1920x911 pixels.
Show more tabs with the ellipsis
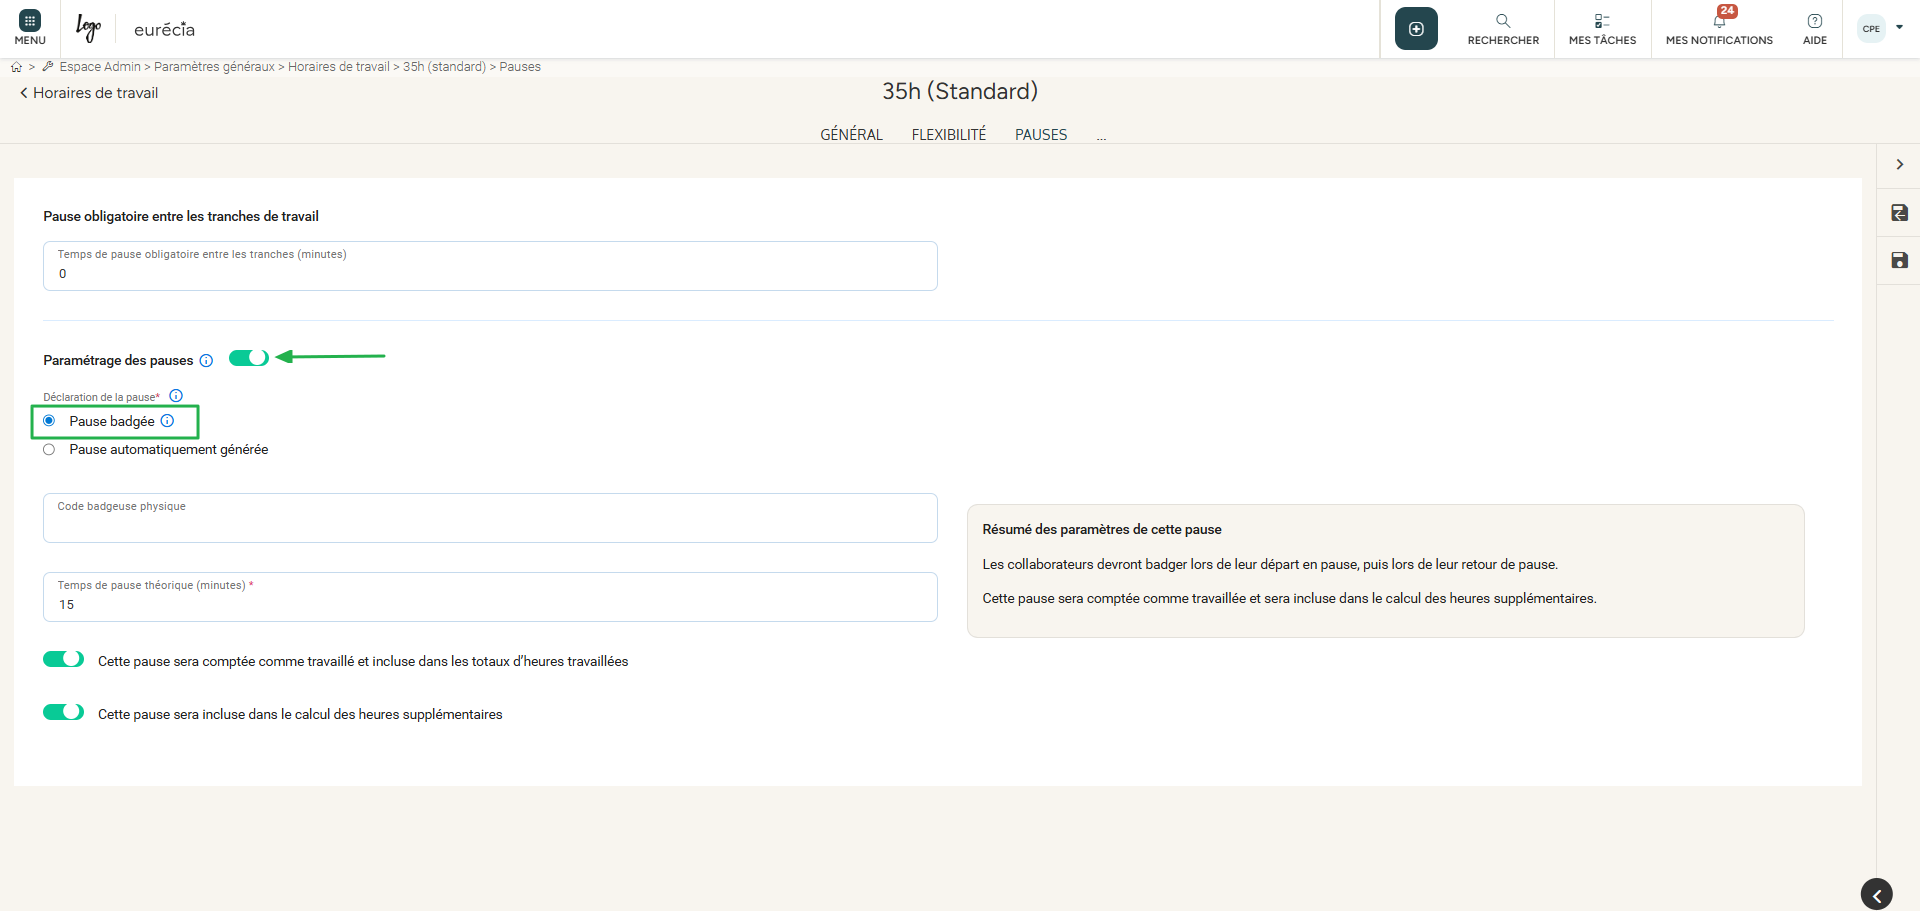pyautogui.click(x=1101, y=136)
